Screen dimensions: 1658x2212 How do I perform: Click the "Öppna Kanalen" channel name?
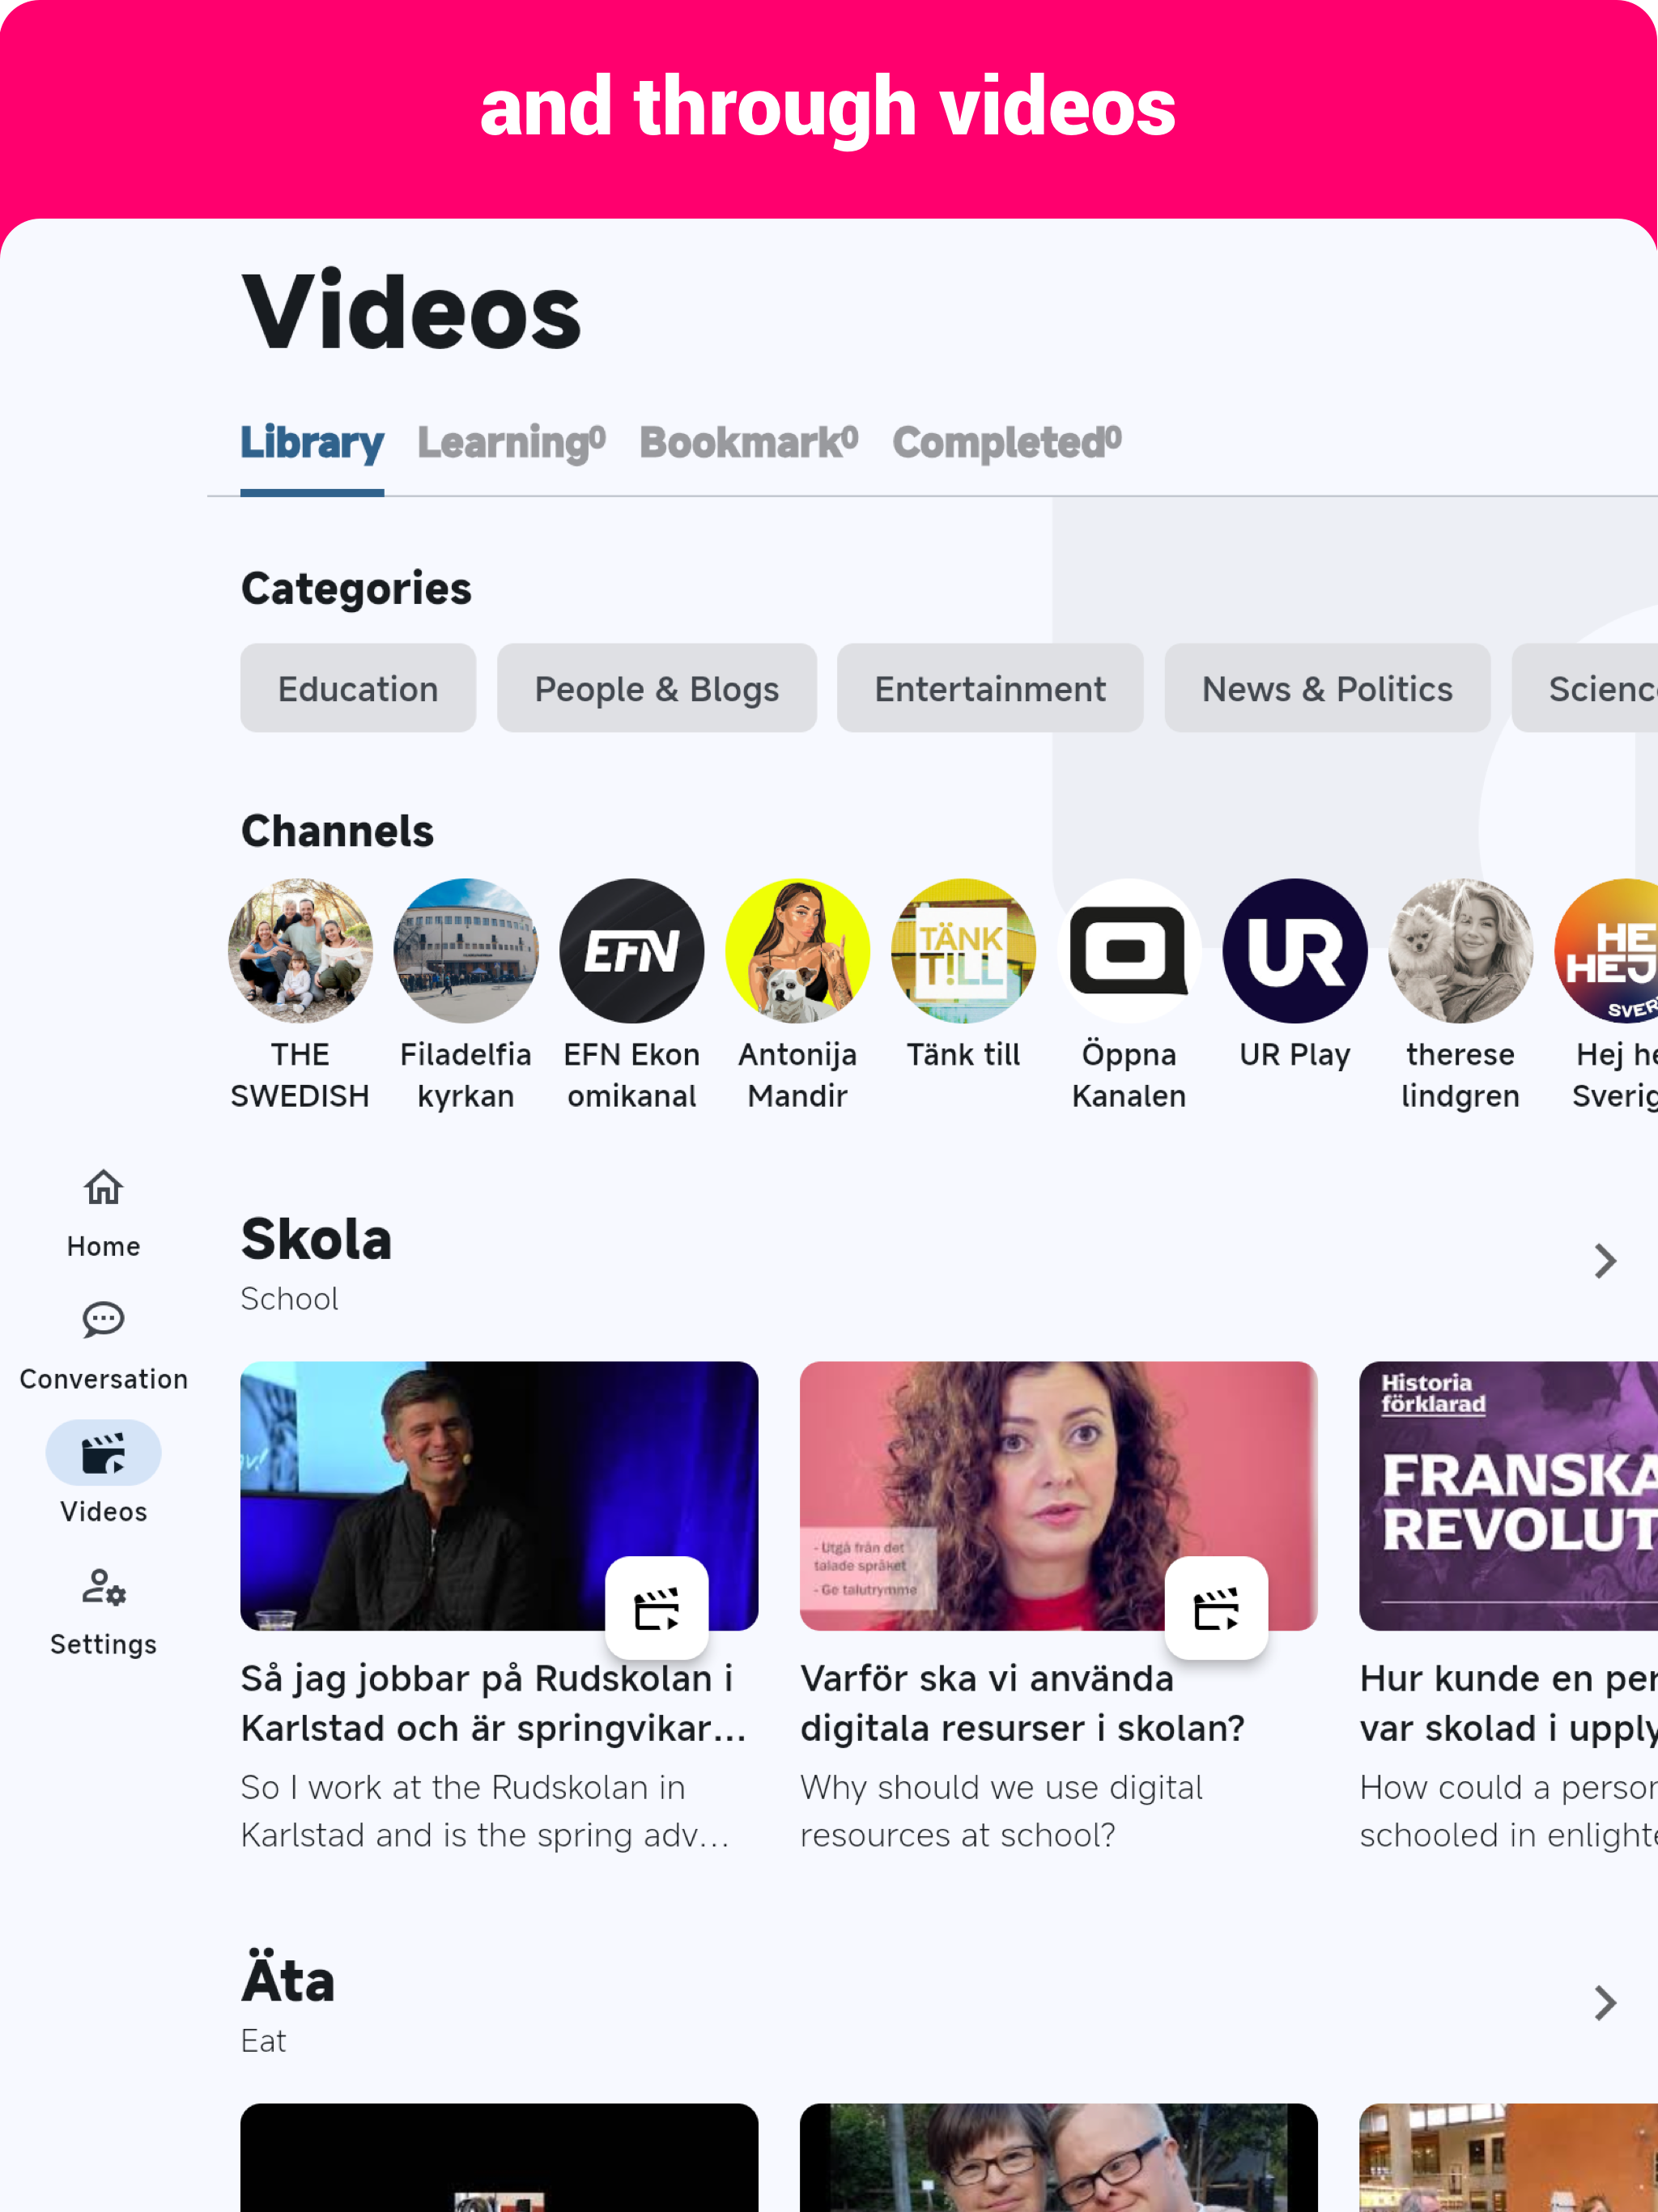[1129, 1075]
